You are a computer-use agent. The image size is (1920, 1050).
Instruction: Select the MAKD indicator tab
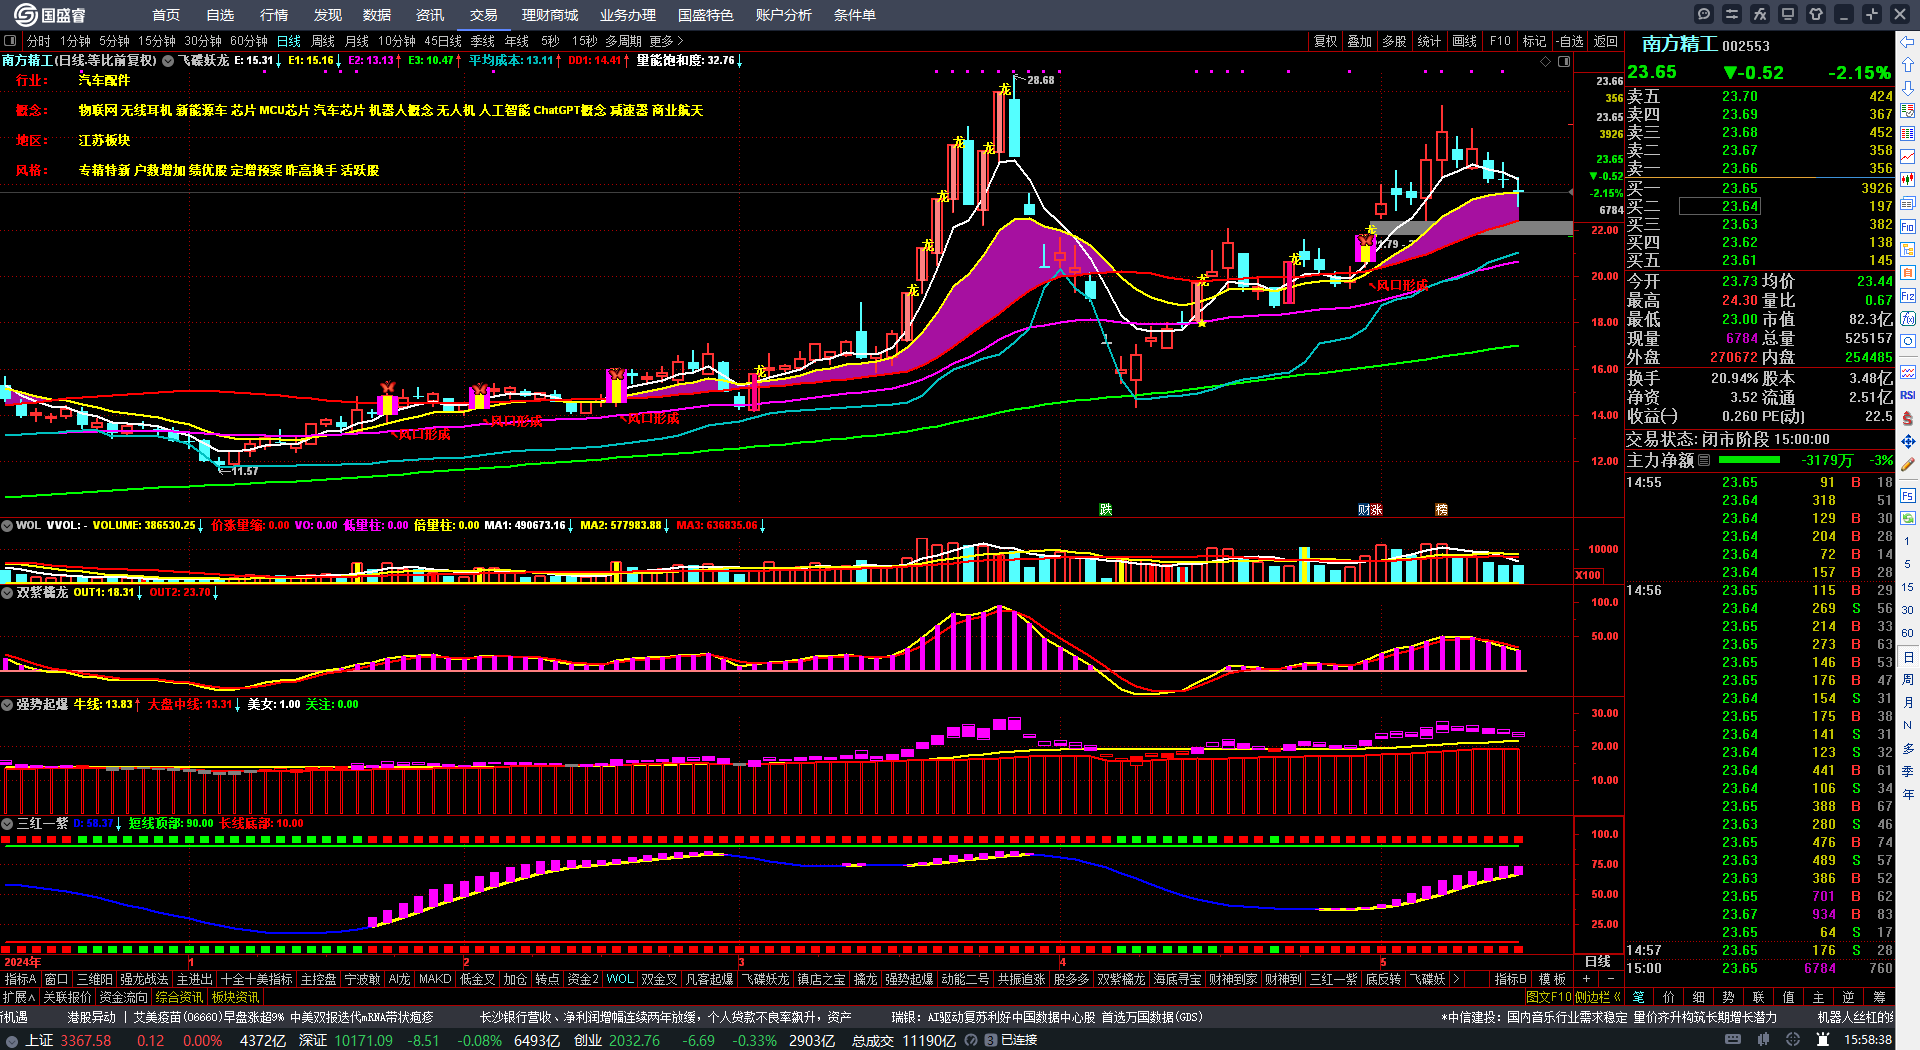click(x=435, y=979)
